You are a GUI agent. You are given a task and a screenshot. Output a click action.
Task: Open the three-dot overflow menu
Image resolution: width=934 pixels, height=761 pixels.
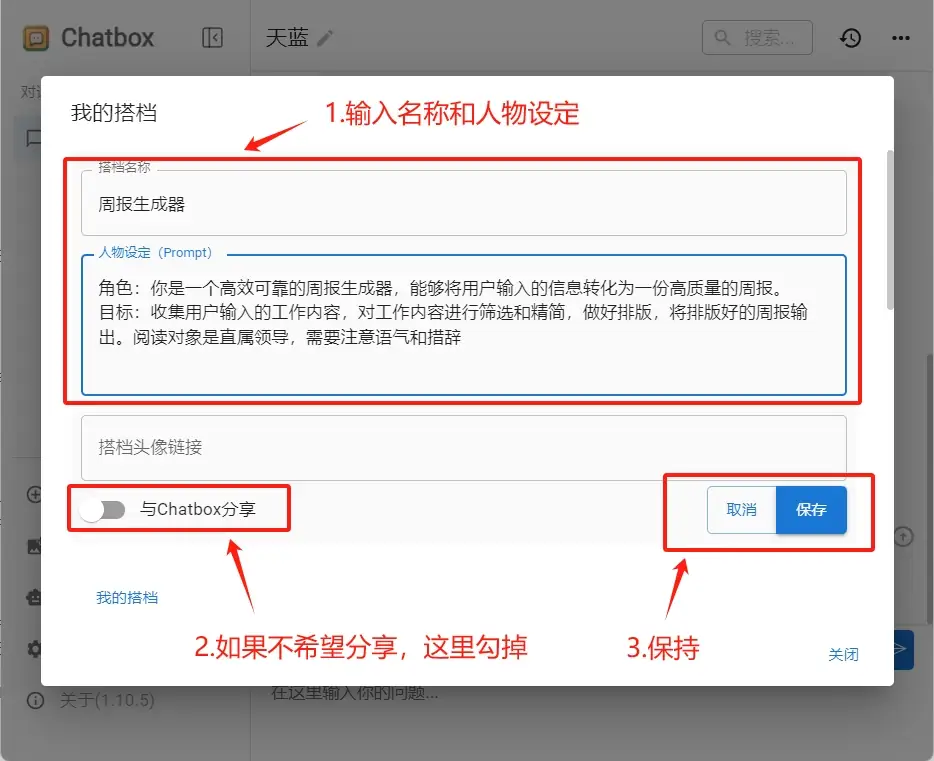(x=899, y=37)
